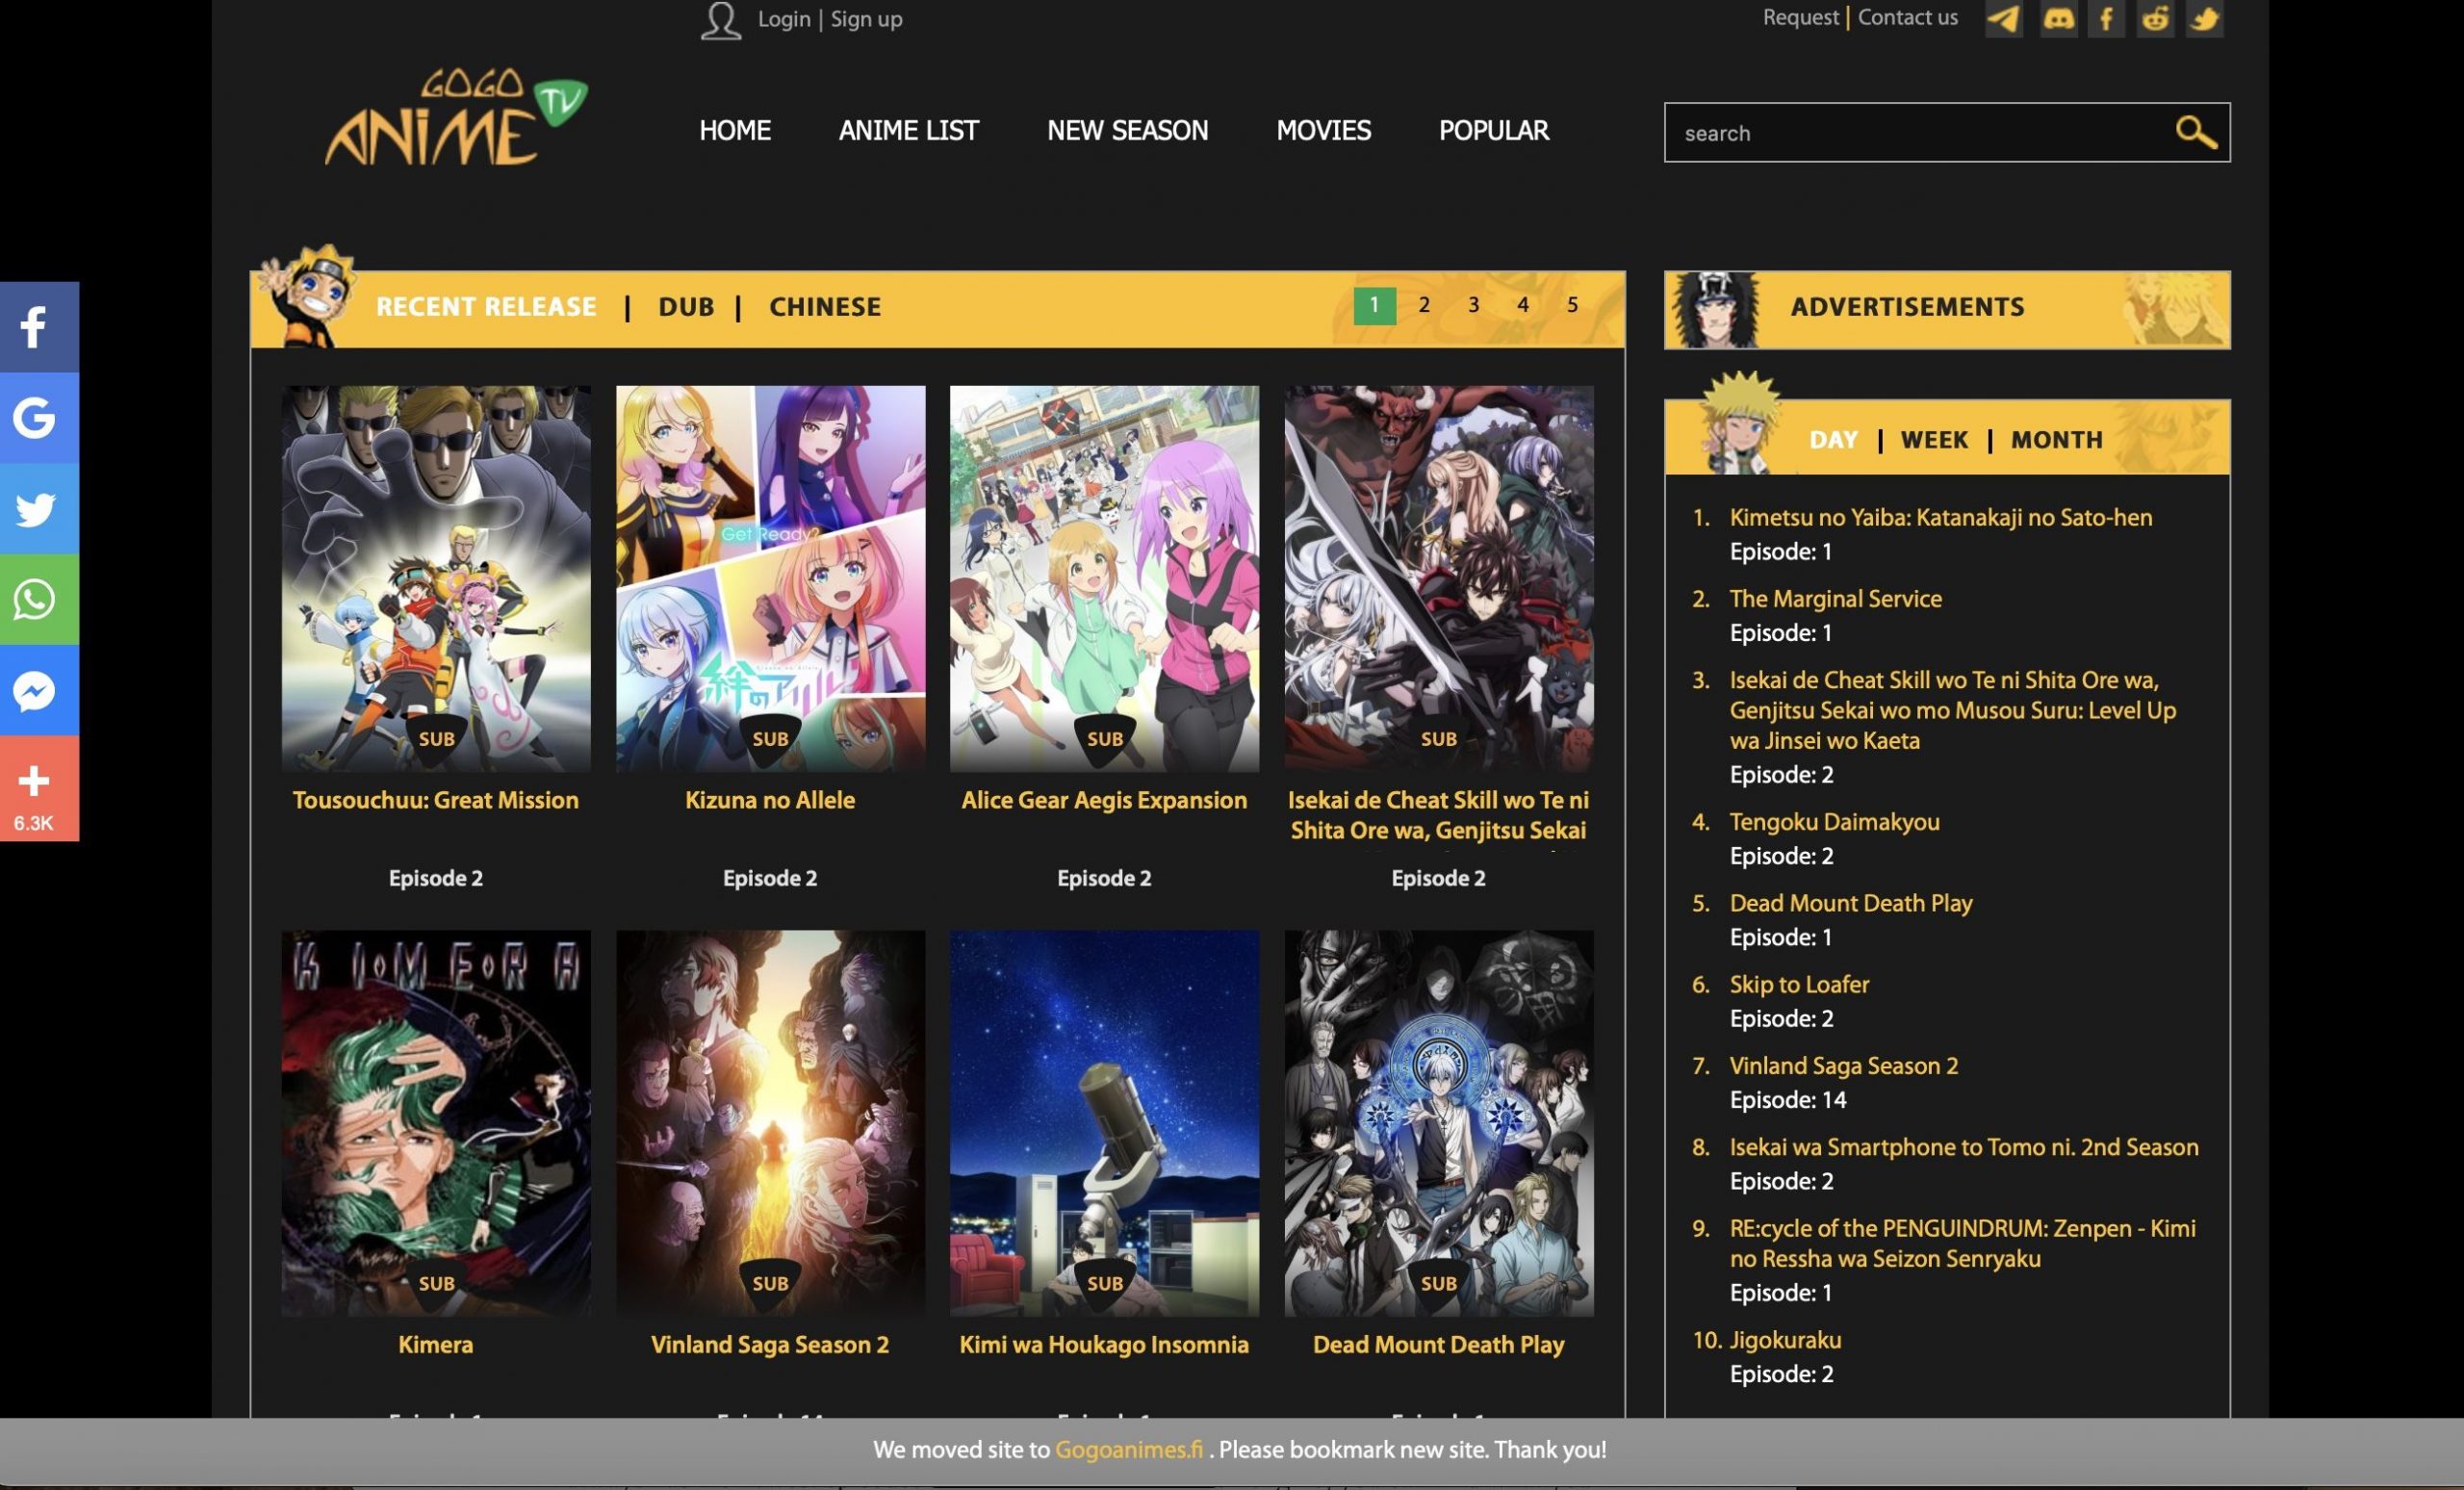Viewport: 2464px width, 1490px height.
Task: Expand page 3 of recent releases
Action: [1475, 304]
